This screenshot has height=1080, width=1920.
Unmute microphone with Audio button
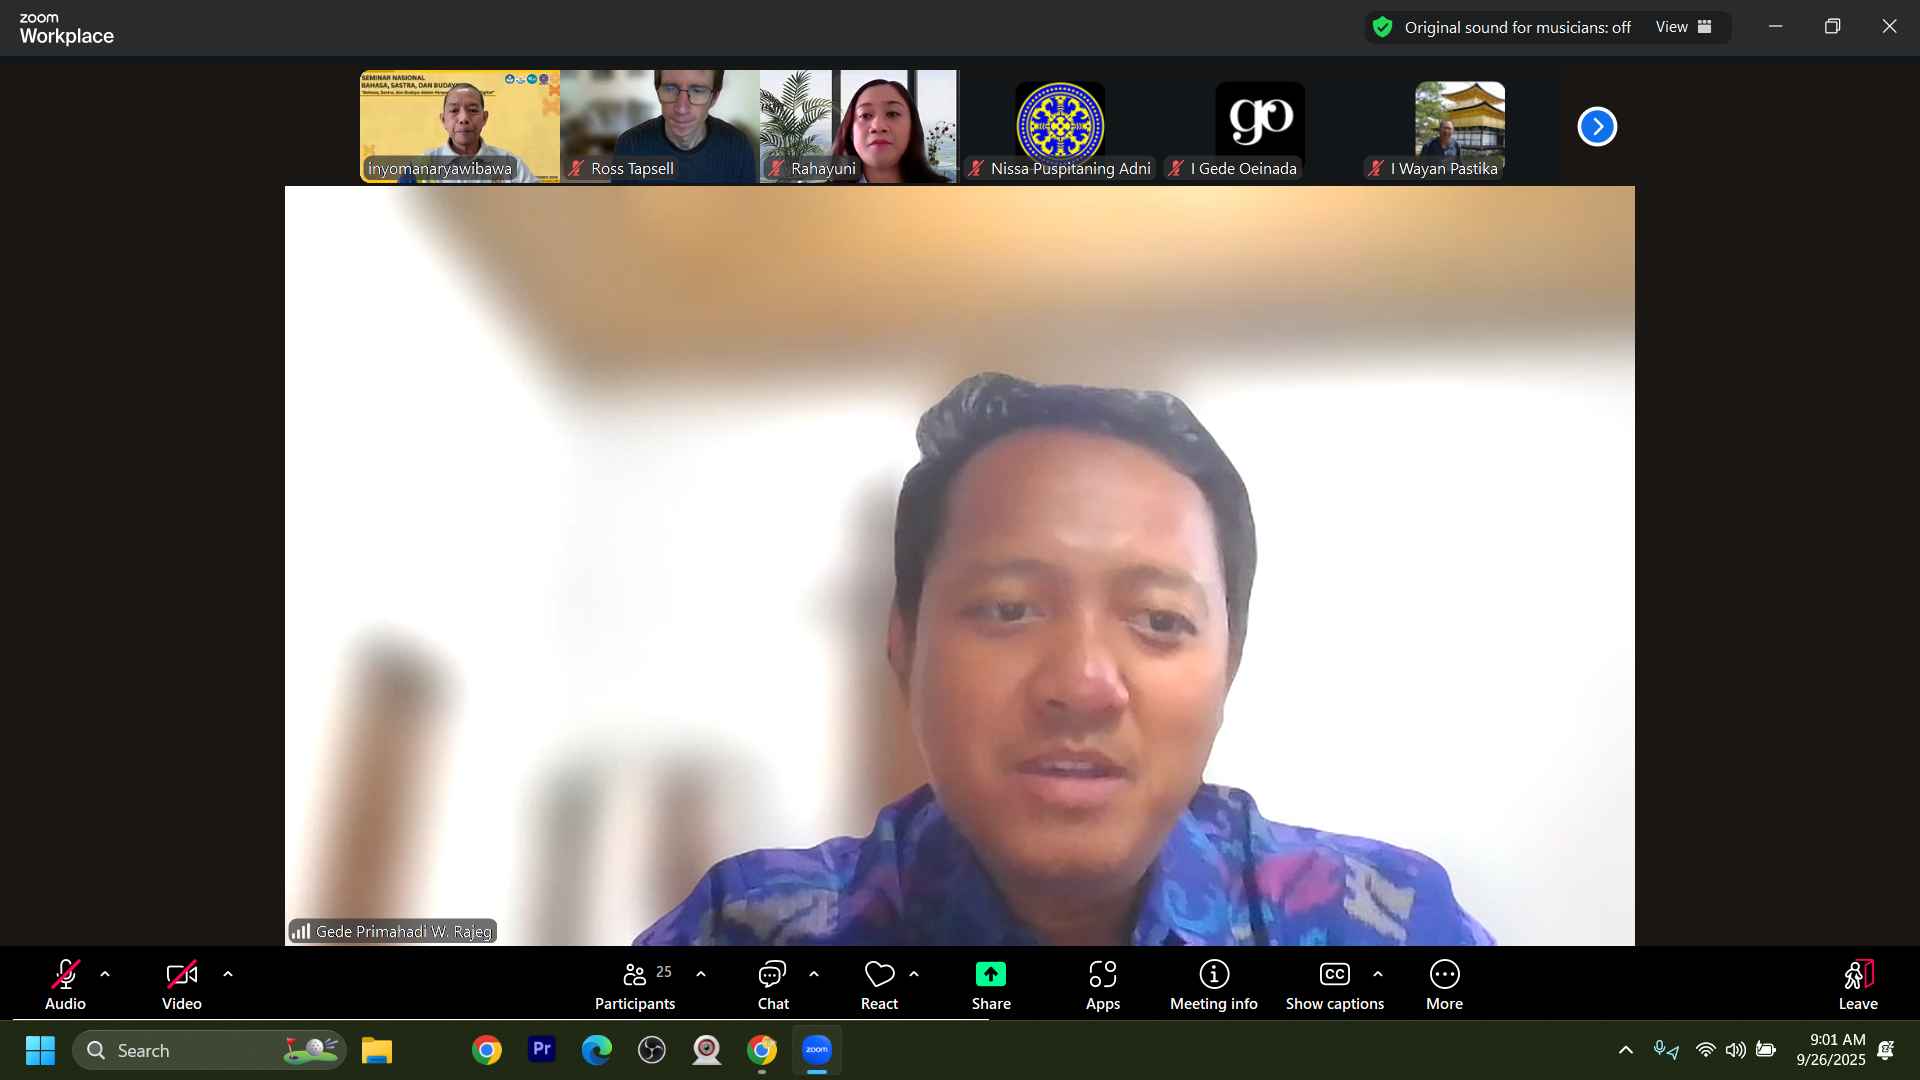point(65,985)
